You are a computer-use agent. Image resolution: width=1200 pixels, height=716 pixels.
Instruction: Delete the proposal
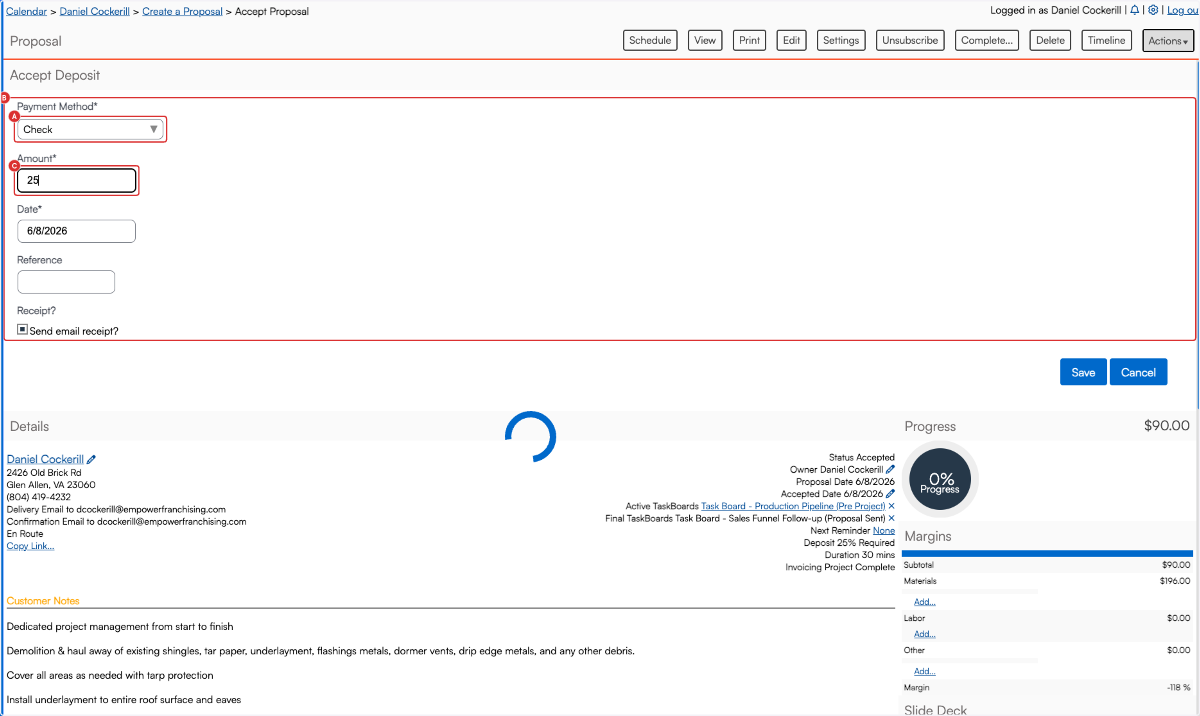click(1050, 41)
